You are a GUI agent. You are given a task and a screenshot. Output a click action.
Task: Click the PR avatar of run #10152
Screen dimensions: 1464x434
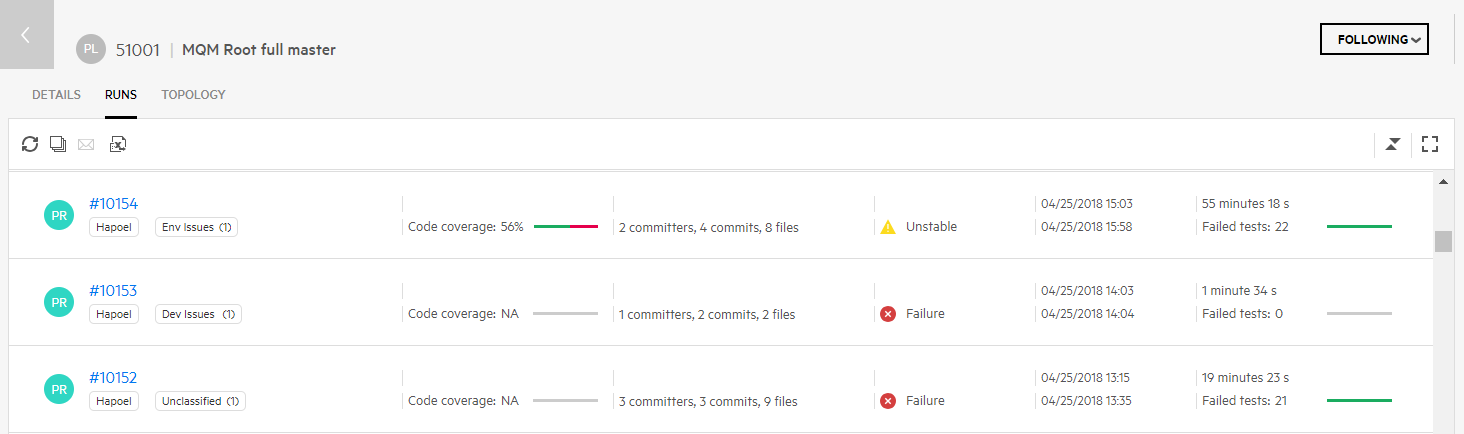point(59,389)
